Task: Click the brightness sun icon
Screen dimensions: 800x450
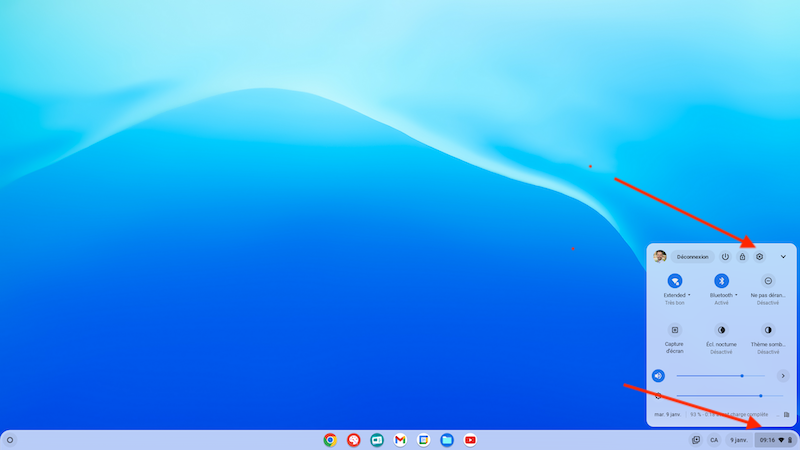Action: (658, 396)
